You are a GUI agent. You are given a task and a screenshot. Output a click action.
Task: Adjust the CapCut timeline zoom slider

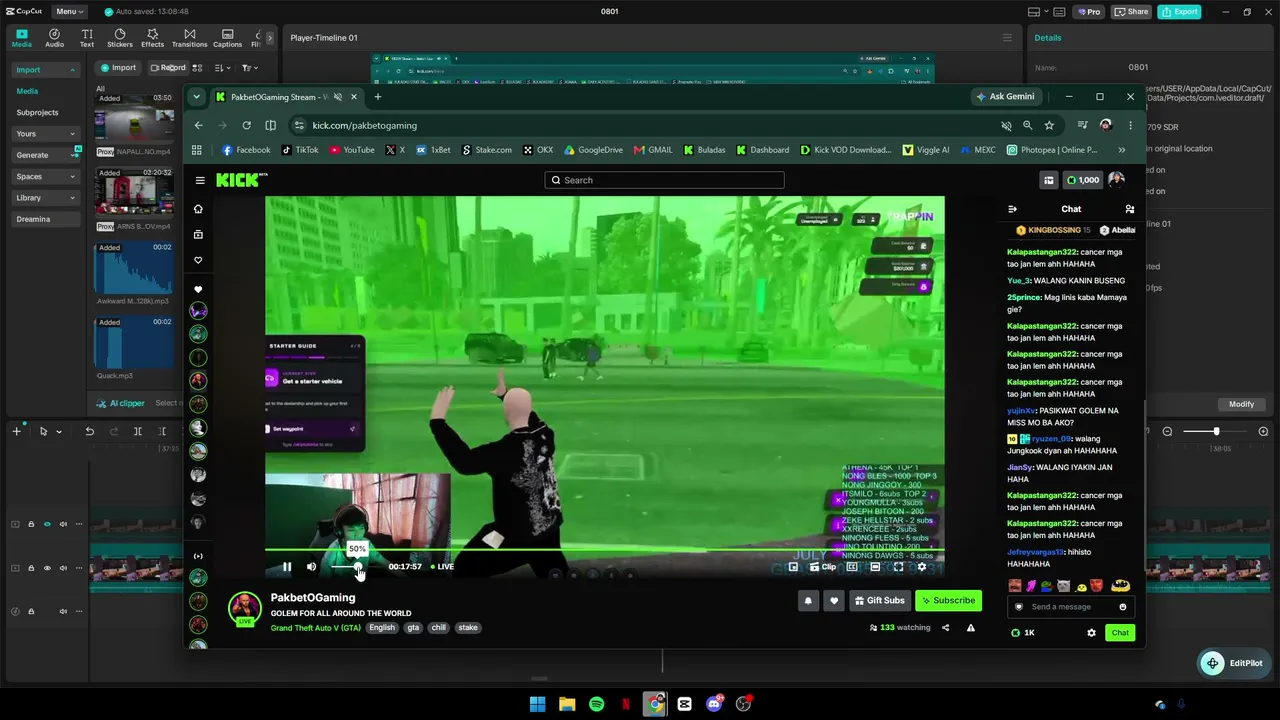pos(1215,431)
